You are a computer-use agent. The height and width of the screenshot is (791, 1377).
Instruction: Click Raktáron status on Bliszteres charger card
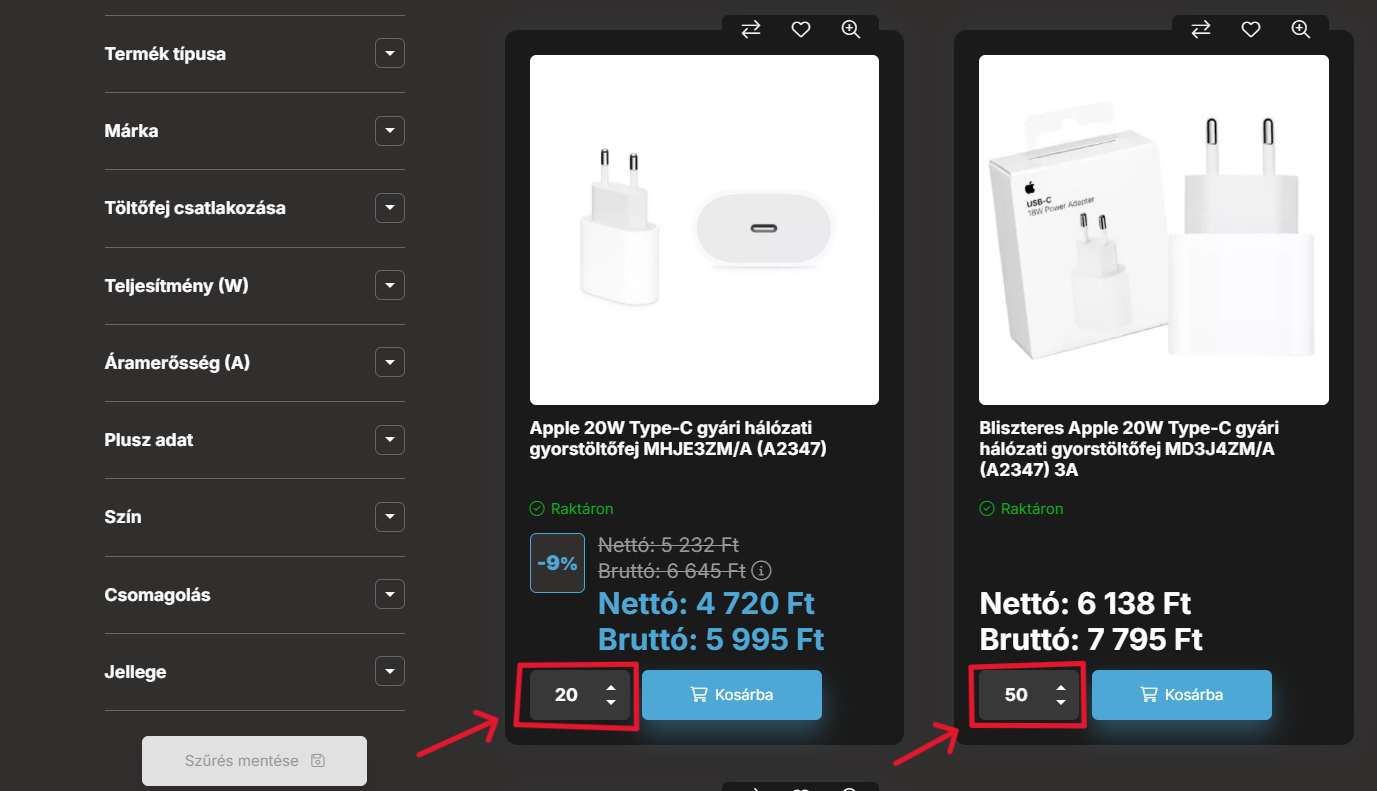[x=1021, y=509]
